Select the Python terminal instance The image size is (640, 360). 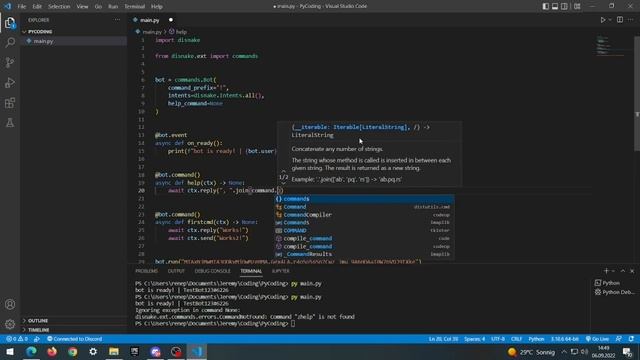coord(611,283)
